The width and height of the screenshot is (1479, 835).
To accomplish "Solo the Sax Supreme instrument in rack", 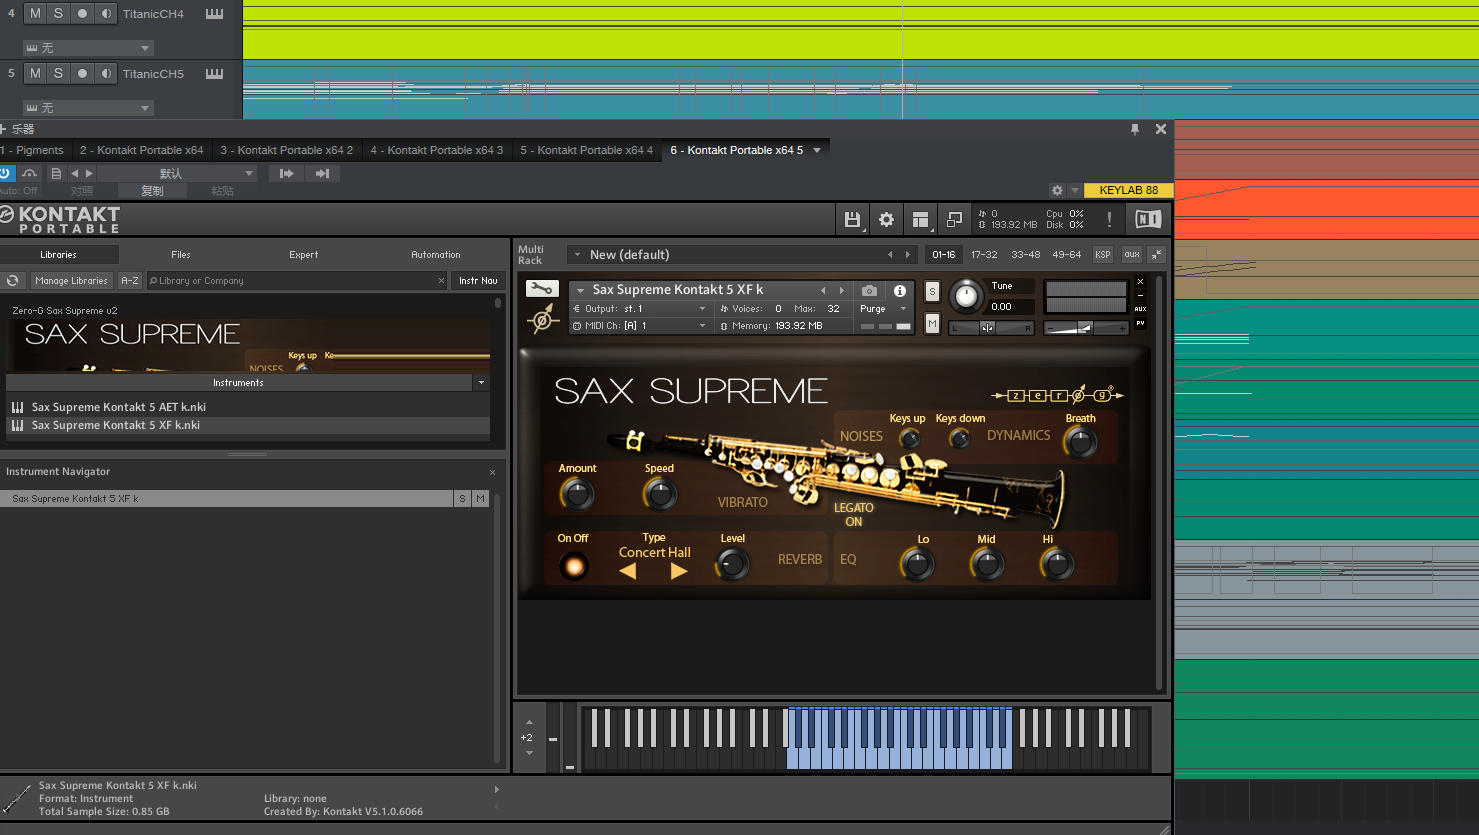I will 932,292.
